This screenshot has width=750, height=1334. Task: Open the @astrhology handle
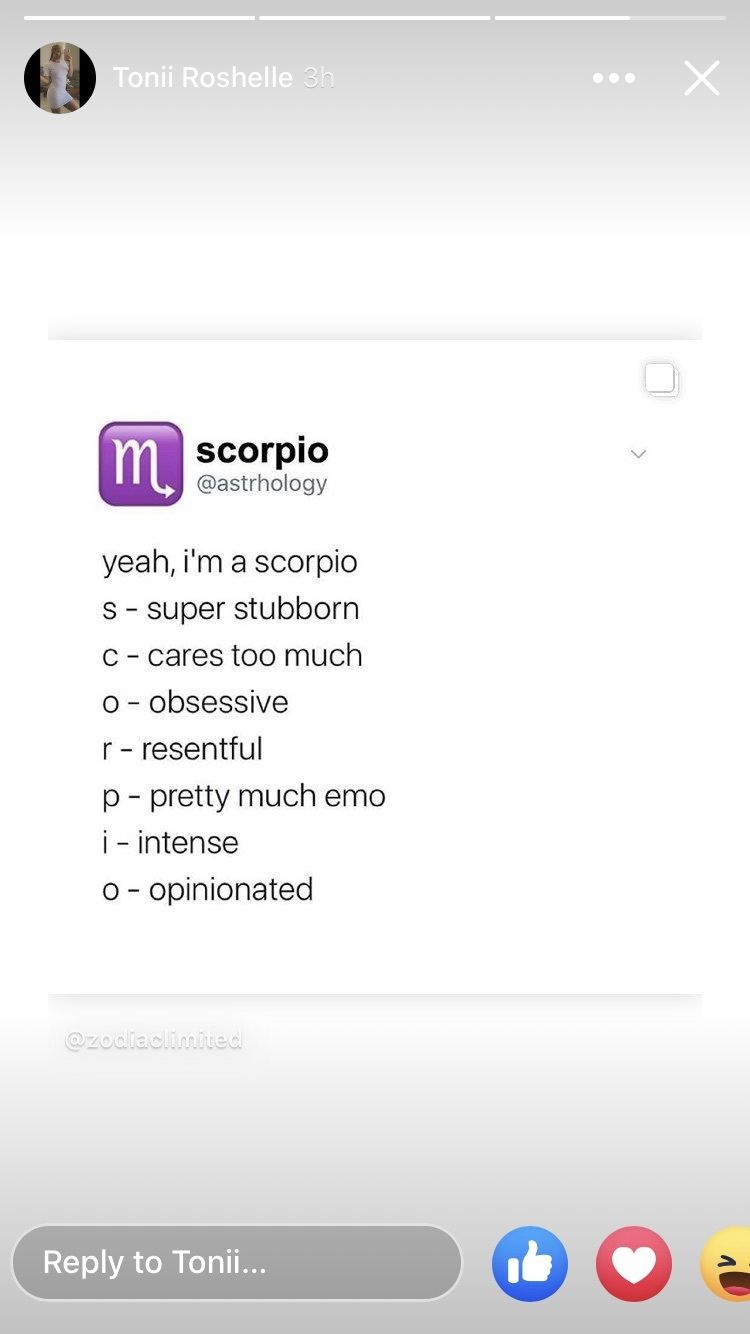point(262,484)
